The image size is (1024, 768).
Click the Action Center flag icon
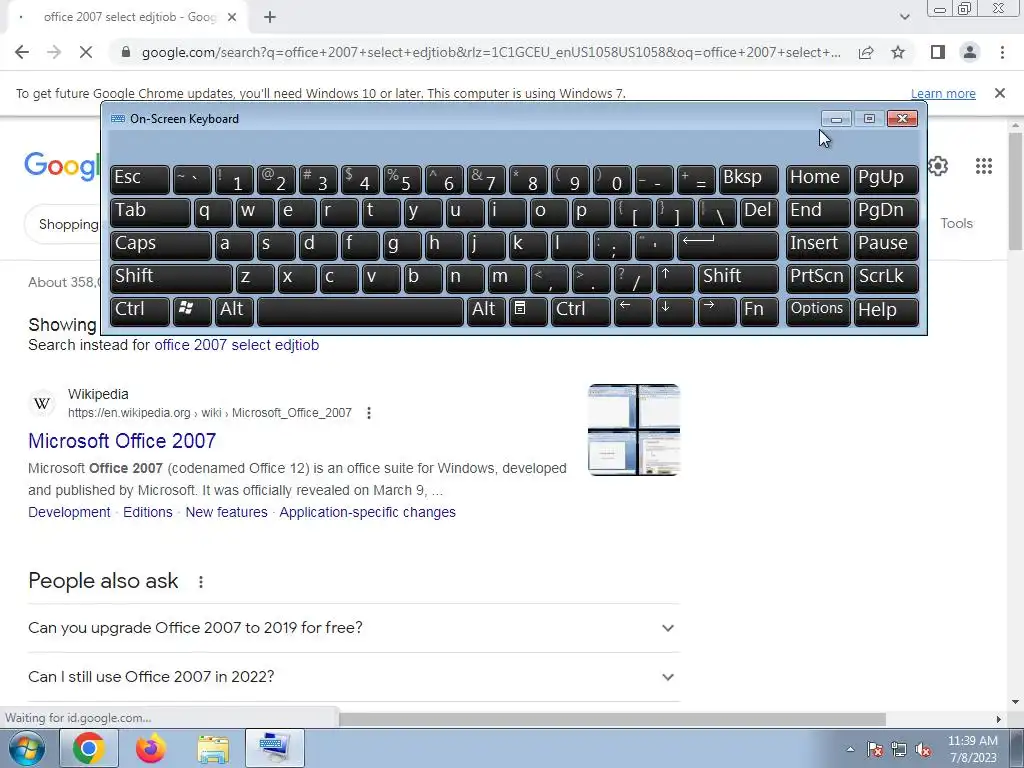(x=874, y=749)
